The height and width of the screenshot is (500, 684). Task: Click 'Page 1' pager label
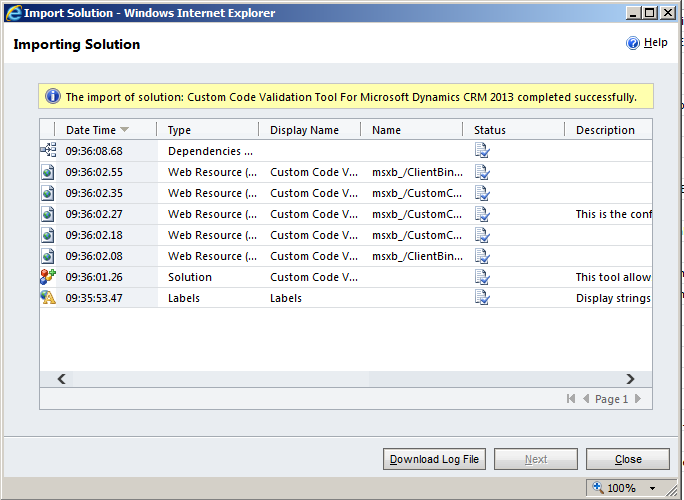click(x=612, y=399)
